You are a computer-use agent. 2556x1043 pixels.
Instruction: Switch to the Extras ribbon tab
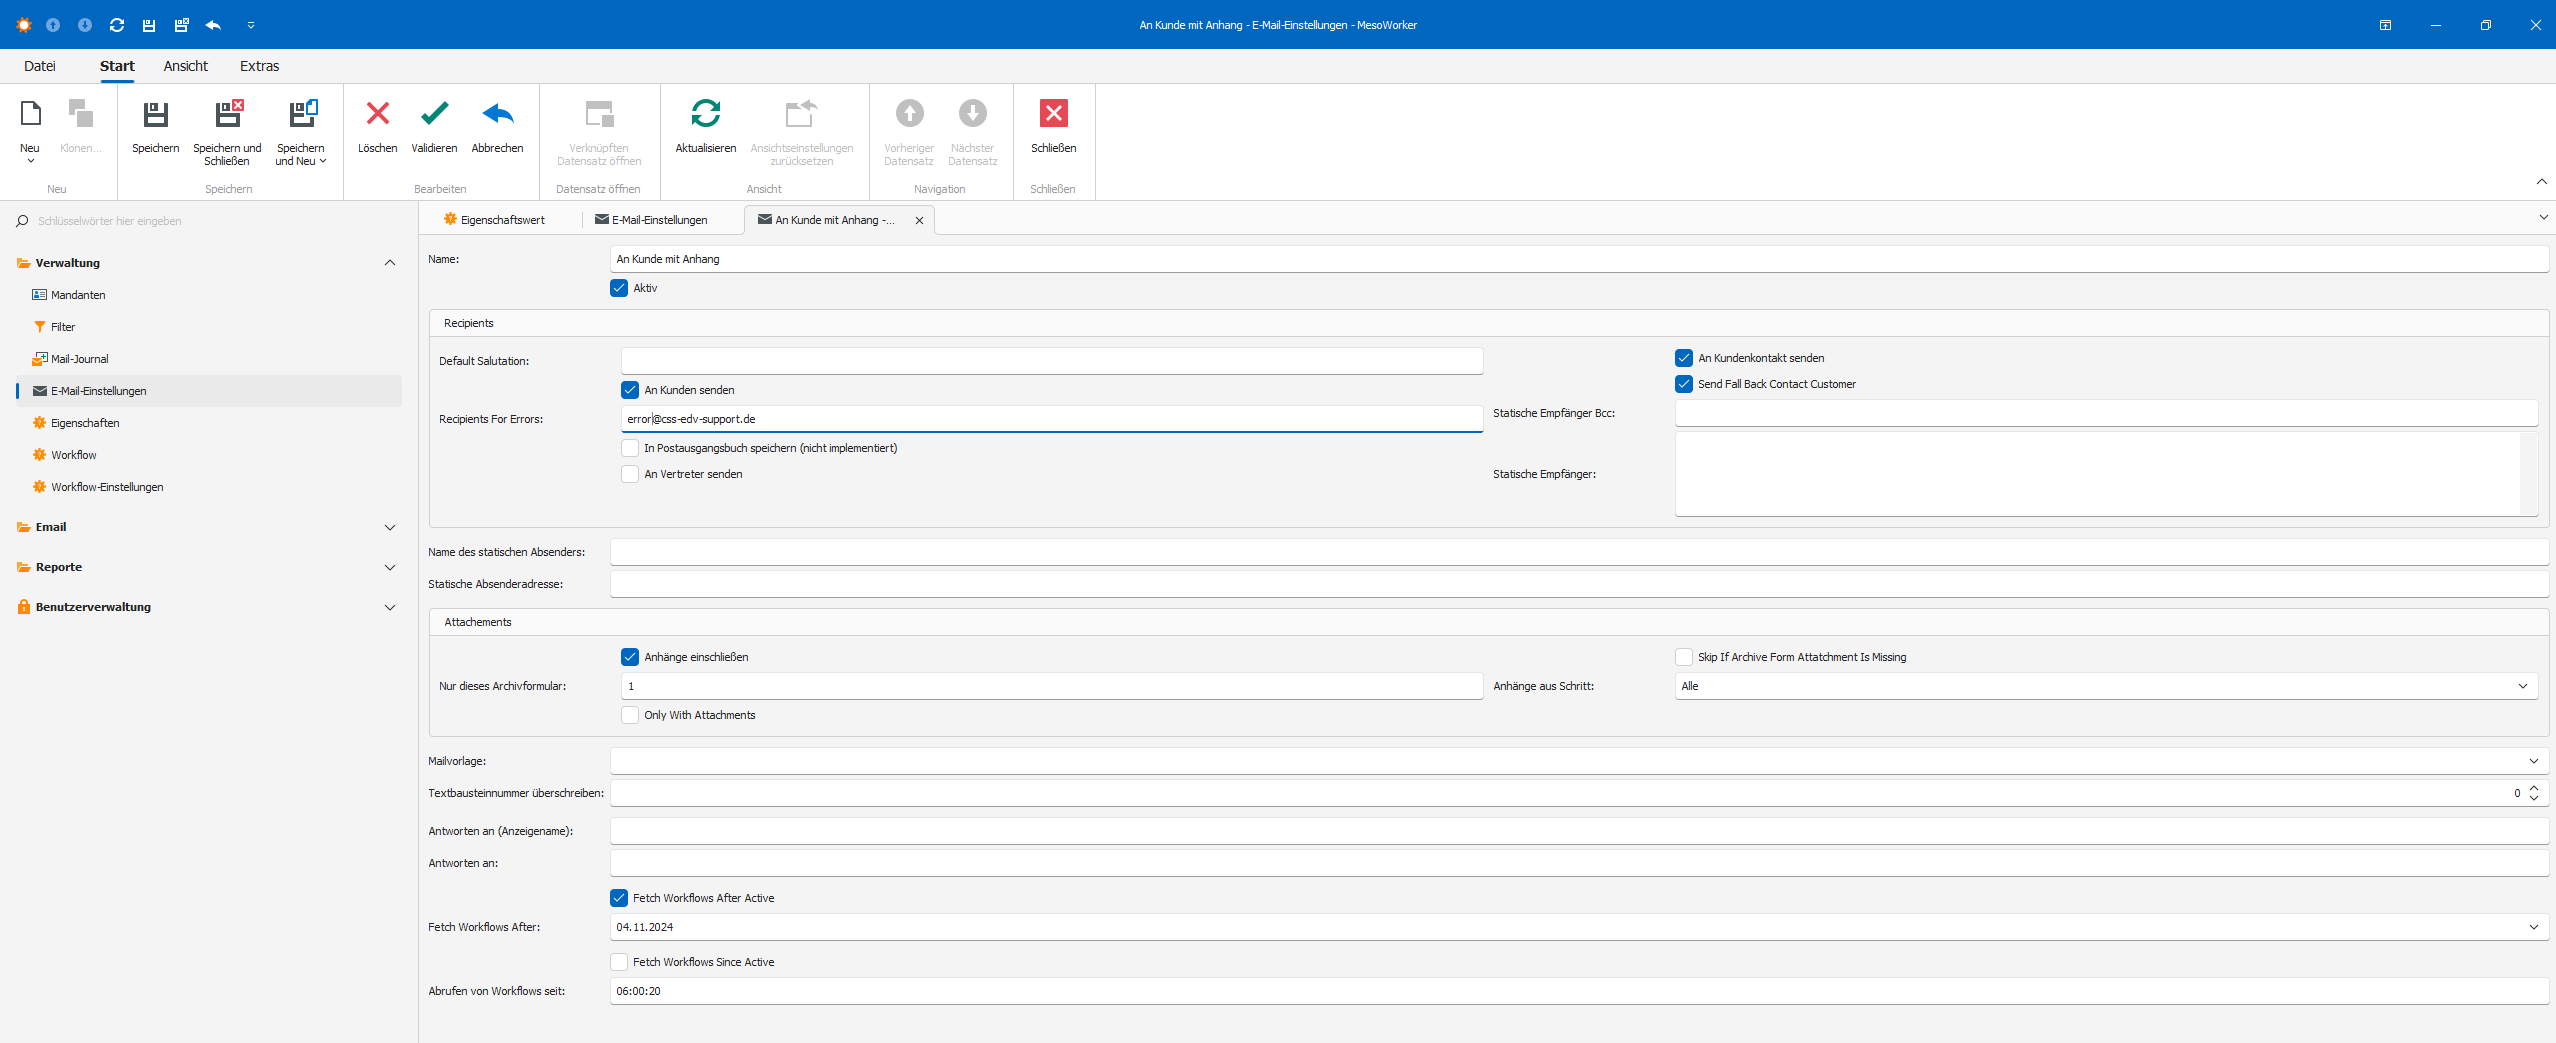[259, 65]
